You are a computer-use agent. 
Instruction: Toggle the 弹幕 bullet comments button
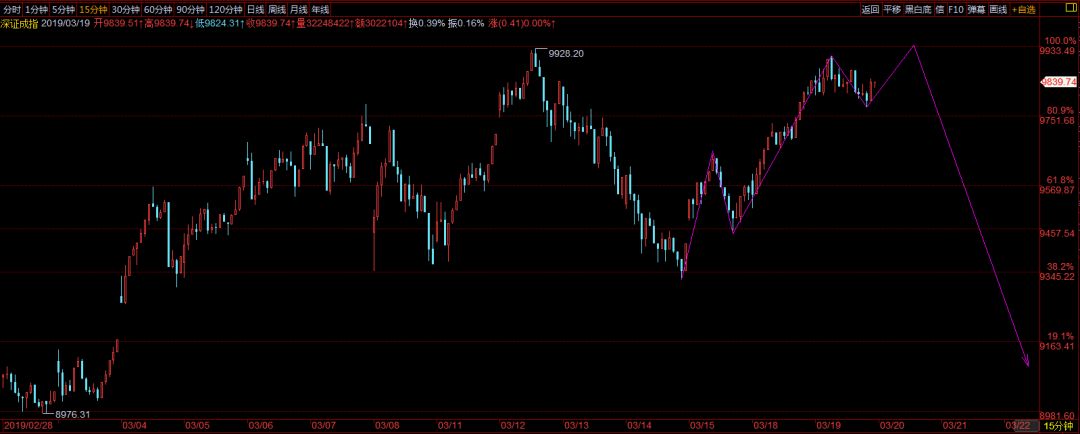(x=976, y=10)
